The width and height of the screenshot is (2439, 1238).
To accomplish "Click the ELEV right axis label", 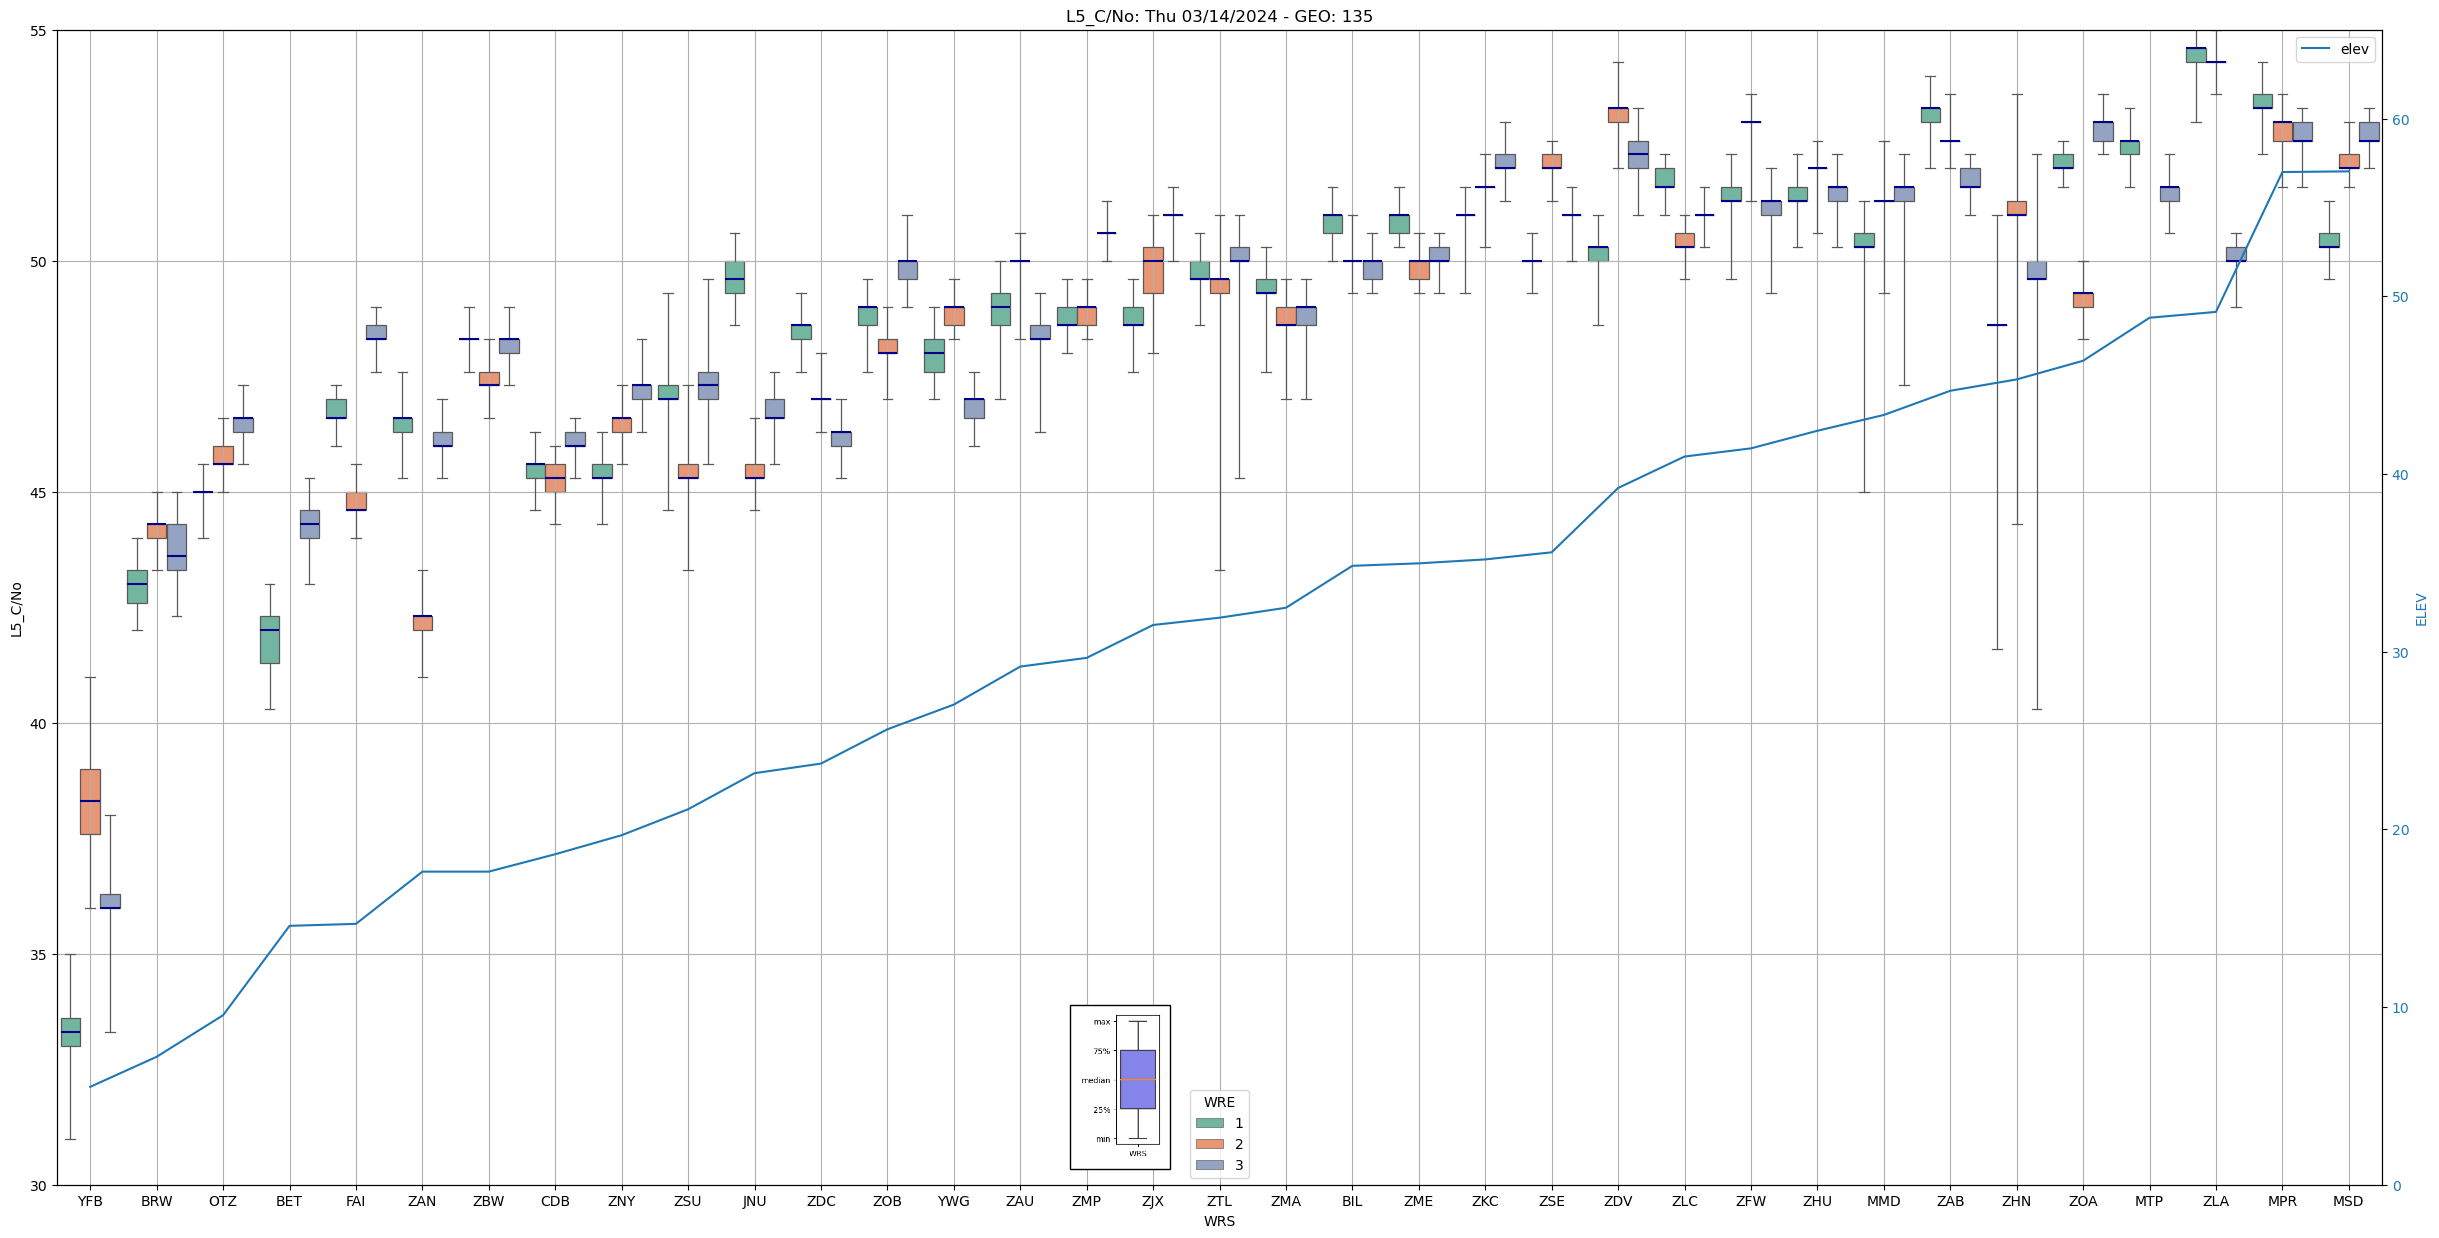I will pos(2421,609).
